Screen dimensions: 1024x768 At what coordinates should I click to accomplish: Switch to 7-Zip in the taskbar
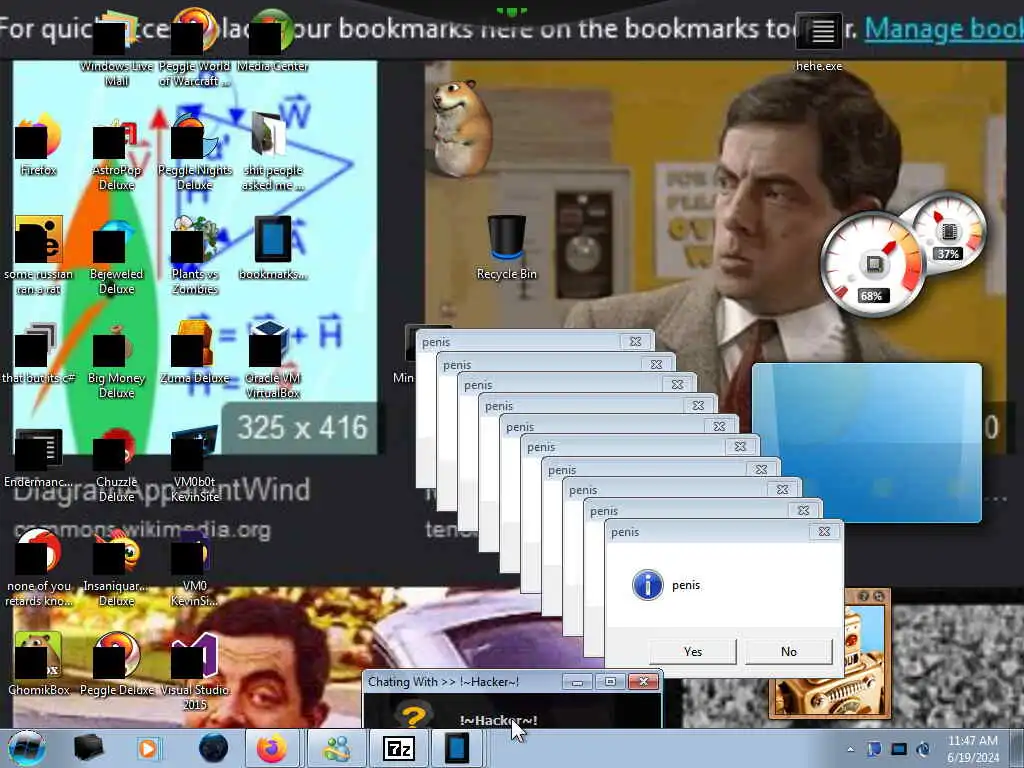[x=398, y=748]
